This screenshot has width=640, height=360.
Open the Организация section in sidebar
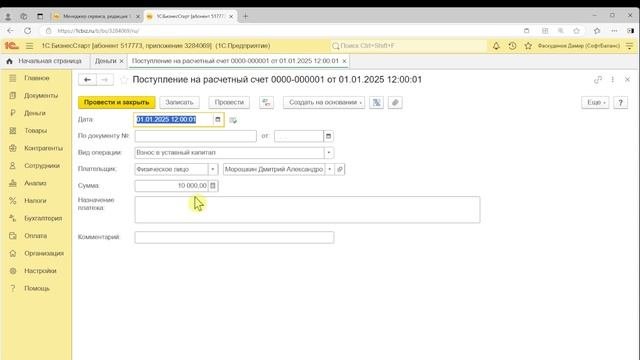(x=36, y=253)
